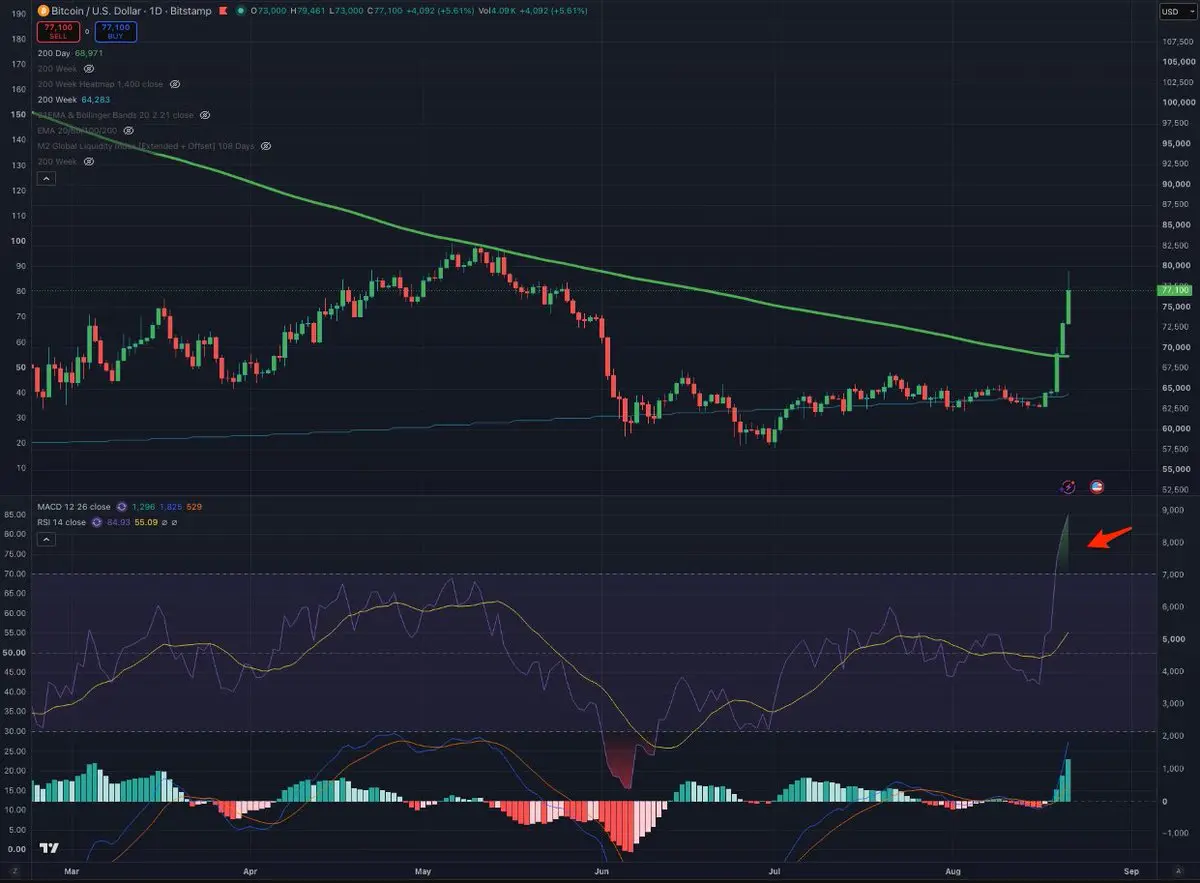Viewport: 1200px width, 883px height.
Task: Select the RSI 14 close legend
Action: click(x=61, y=522)
